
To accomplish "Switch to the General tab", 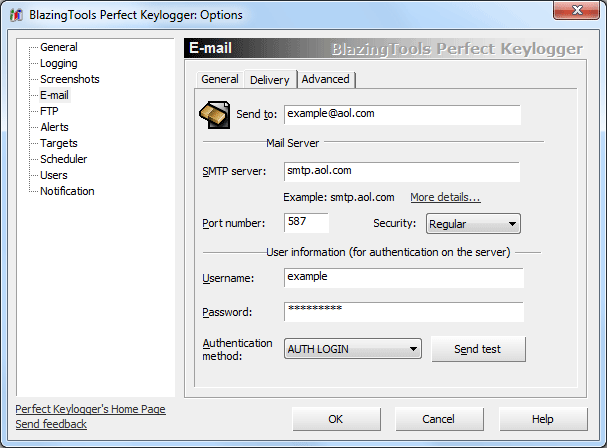I will 219,79.
